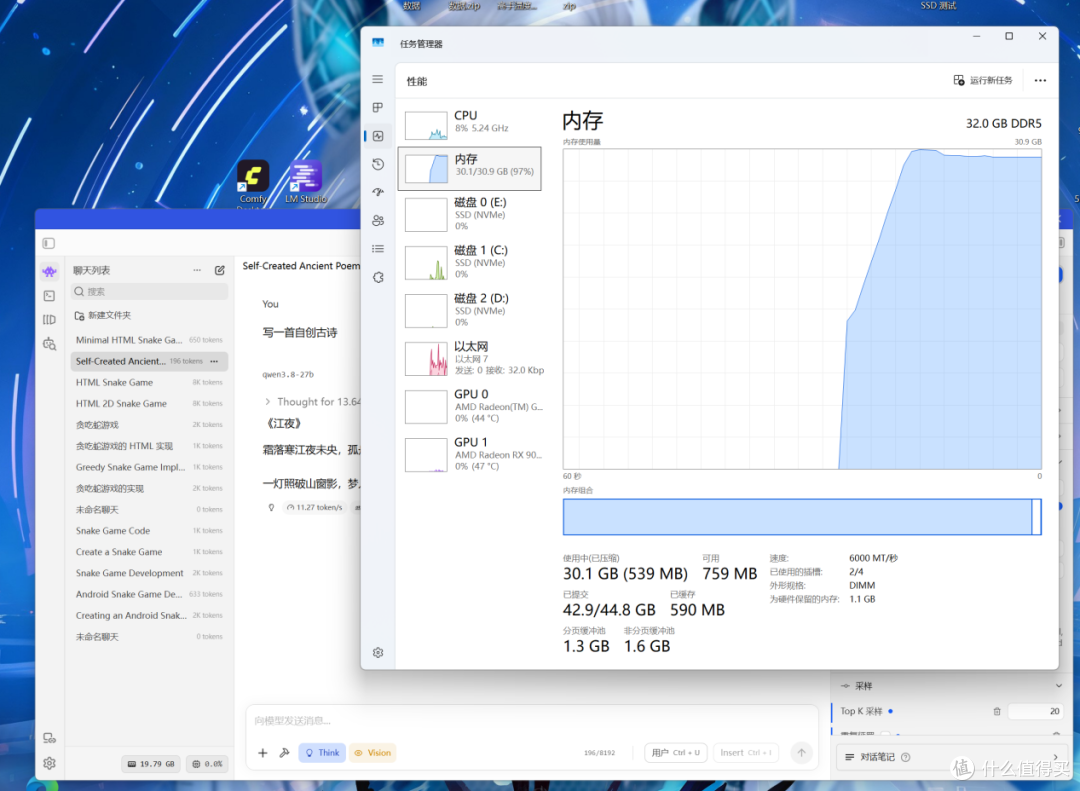Viewport: 1080px width, 791px height.
Task: Open Task Manager settings gear
Action: (377, 653)
